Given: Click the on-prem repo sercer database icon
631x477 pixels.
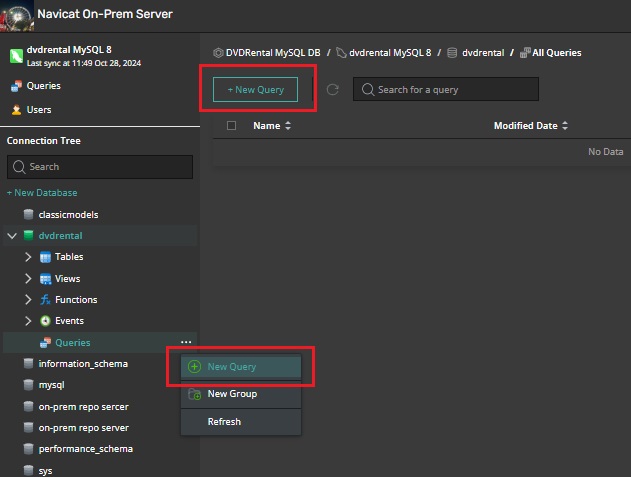Looking at the screenshot, I should pyautogui.click(x=28, y=407).
